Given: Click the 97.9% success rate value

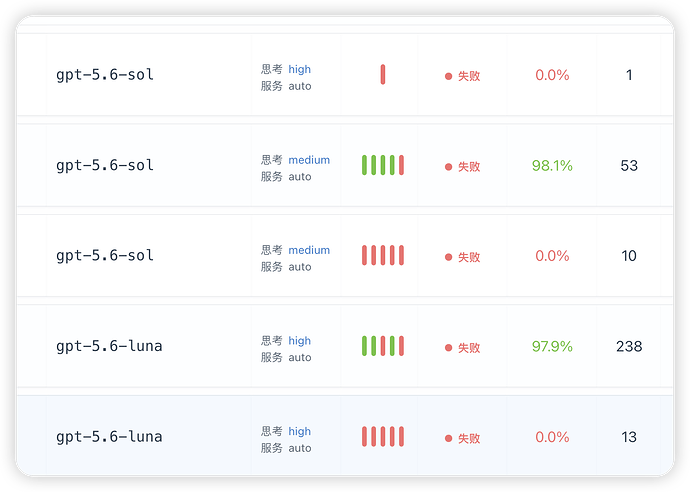Looking at the screenshot, I should pyautogui.click(x=552, y=346).
